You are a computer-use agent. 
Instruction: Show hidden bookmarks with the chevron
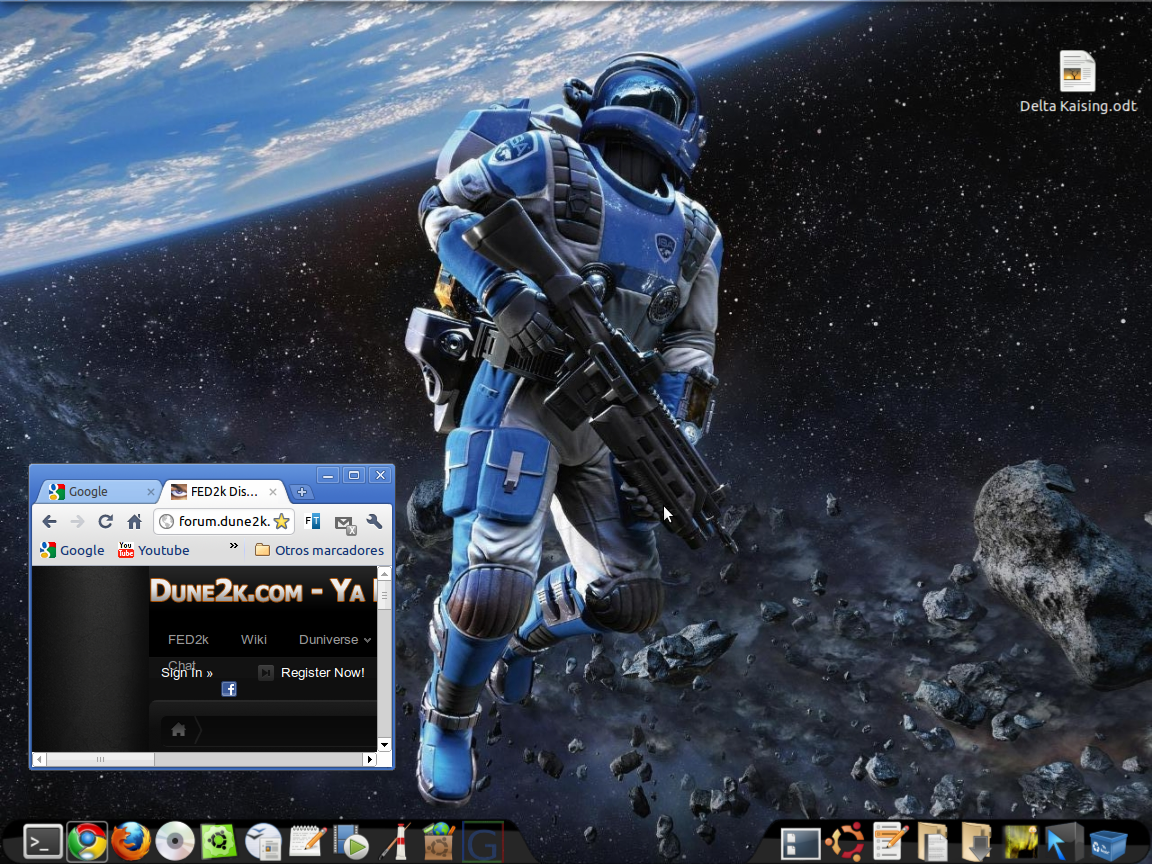pyautogui.click(x=234, y=546)
